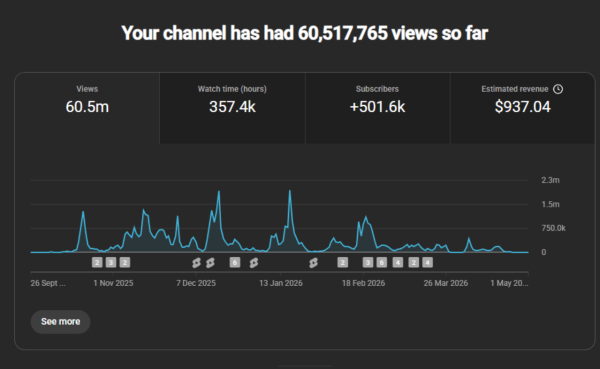Open the 2 marker just left of 1 Nov 2025
The width and height of the screenshot is (600, 369).
97,263
